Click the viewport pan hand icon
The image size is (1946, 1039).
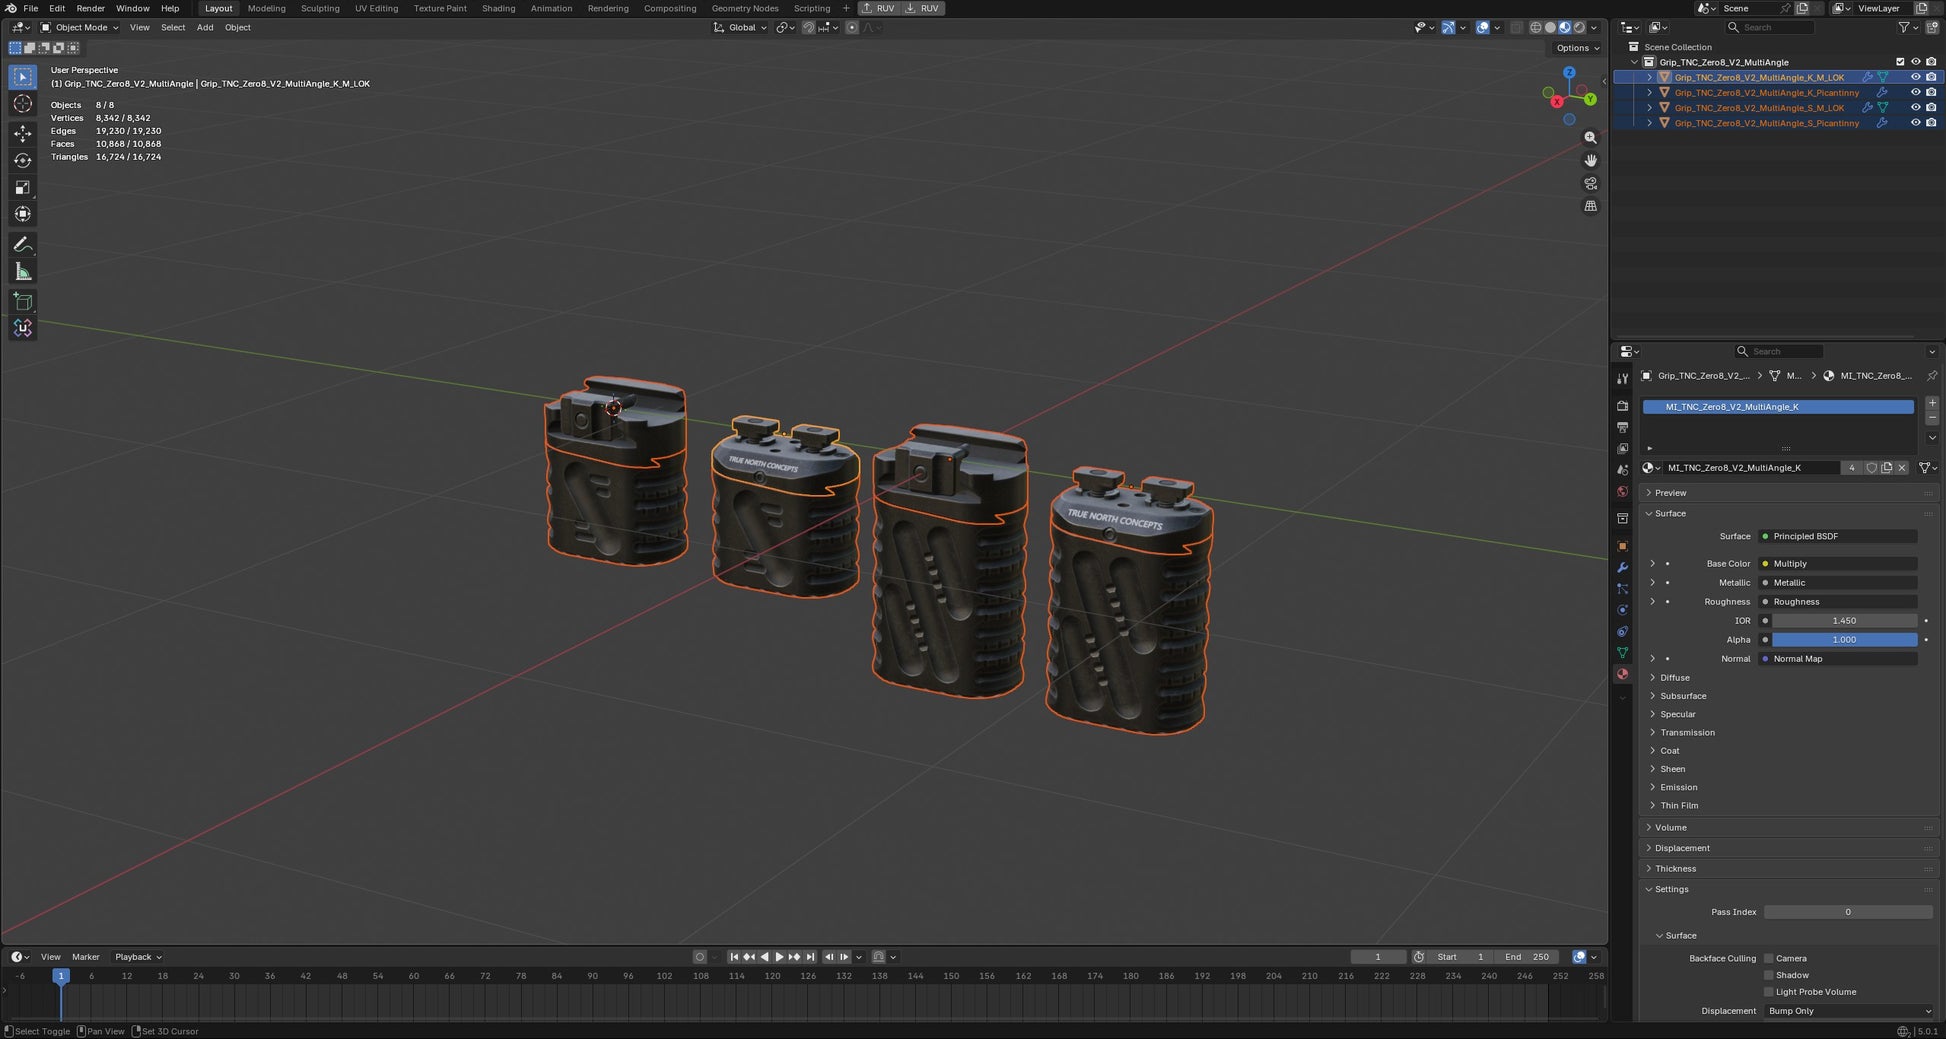(x=1590, y=160)
